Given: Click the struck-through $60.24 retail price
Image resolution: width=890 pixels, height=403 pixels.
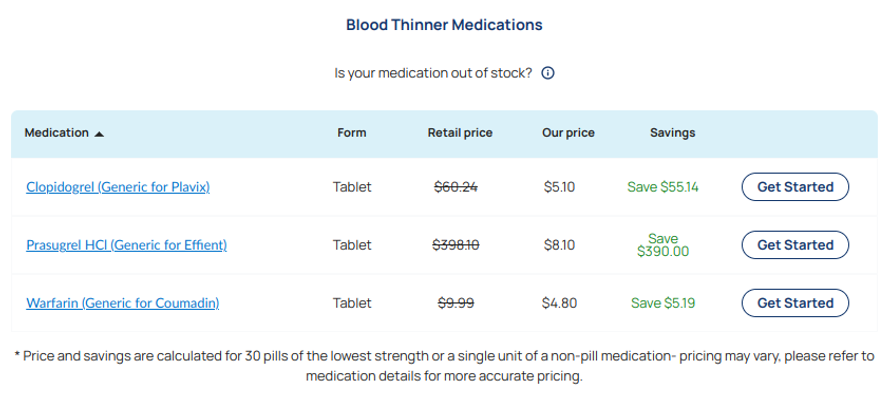Looking at the screenshot, I should pos(456,187).
